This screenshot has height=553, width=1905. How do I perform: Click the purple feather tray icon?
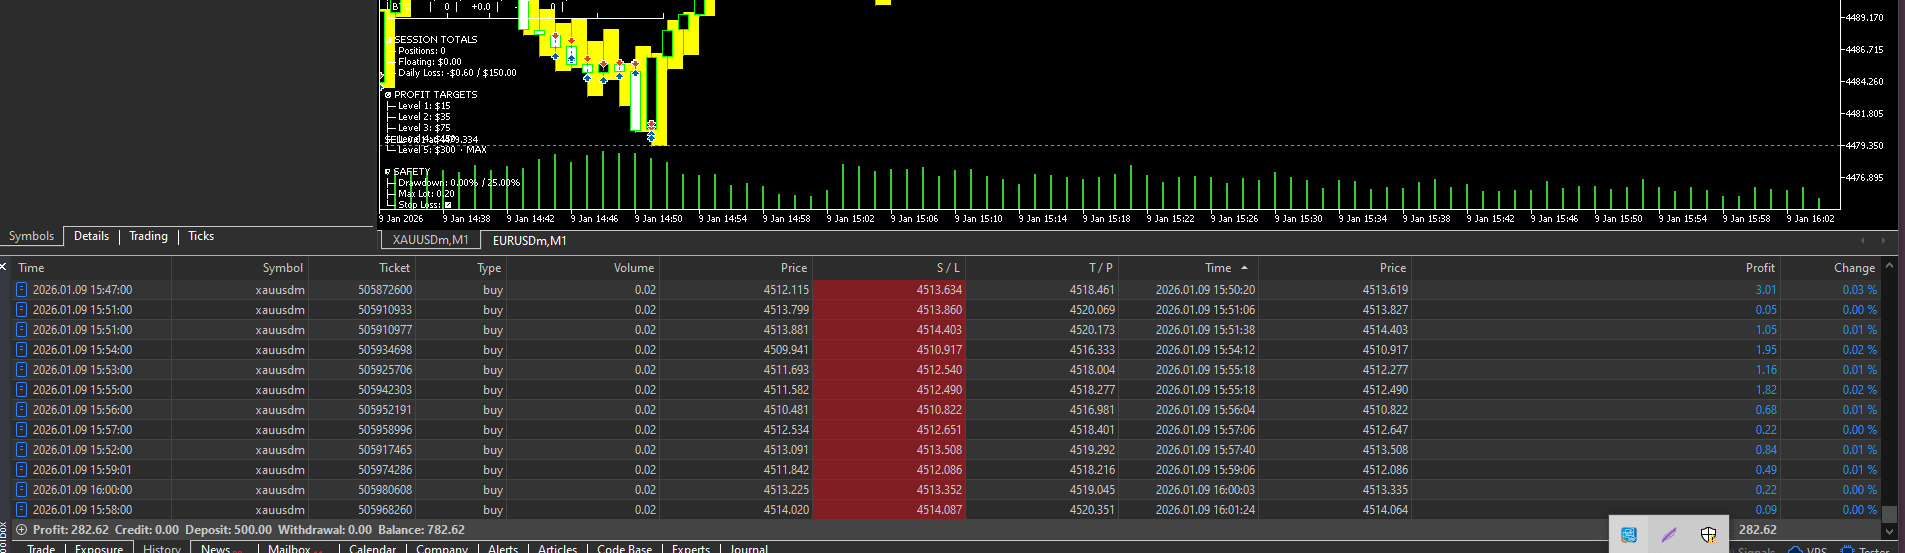pos(1668,535)
